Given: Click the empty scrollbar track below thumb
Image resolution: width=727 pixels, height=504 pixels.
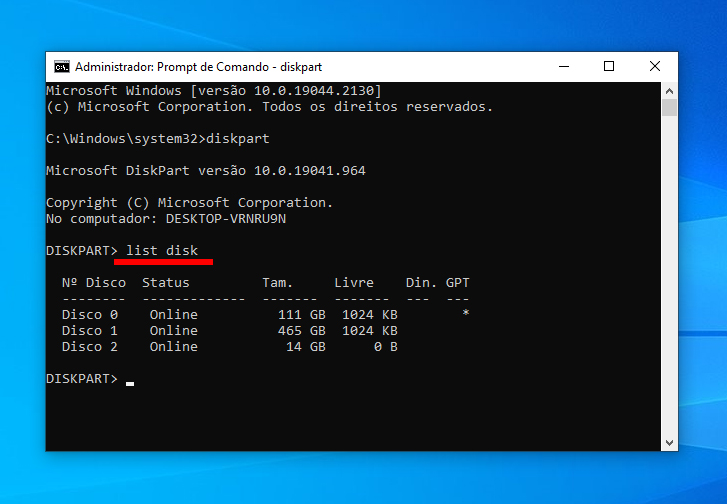Looking at the screenshot, I should click(x=669, y=280).
